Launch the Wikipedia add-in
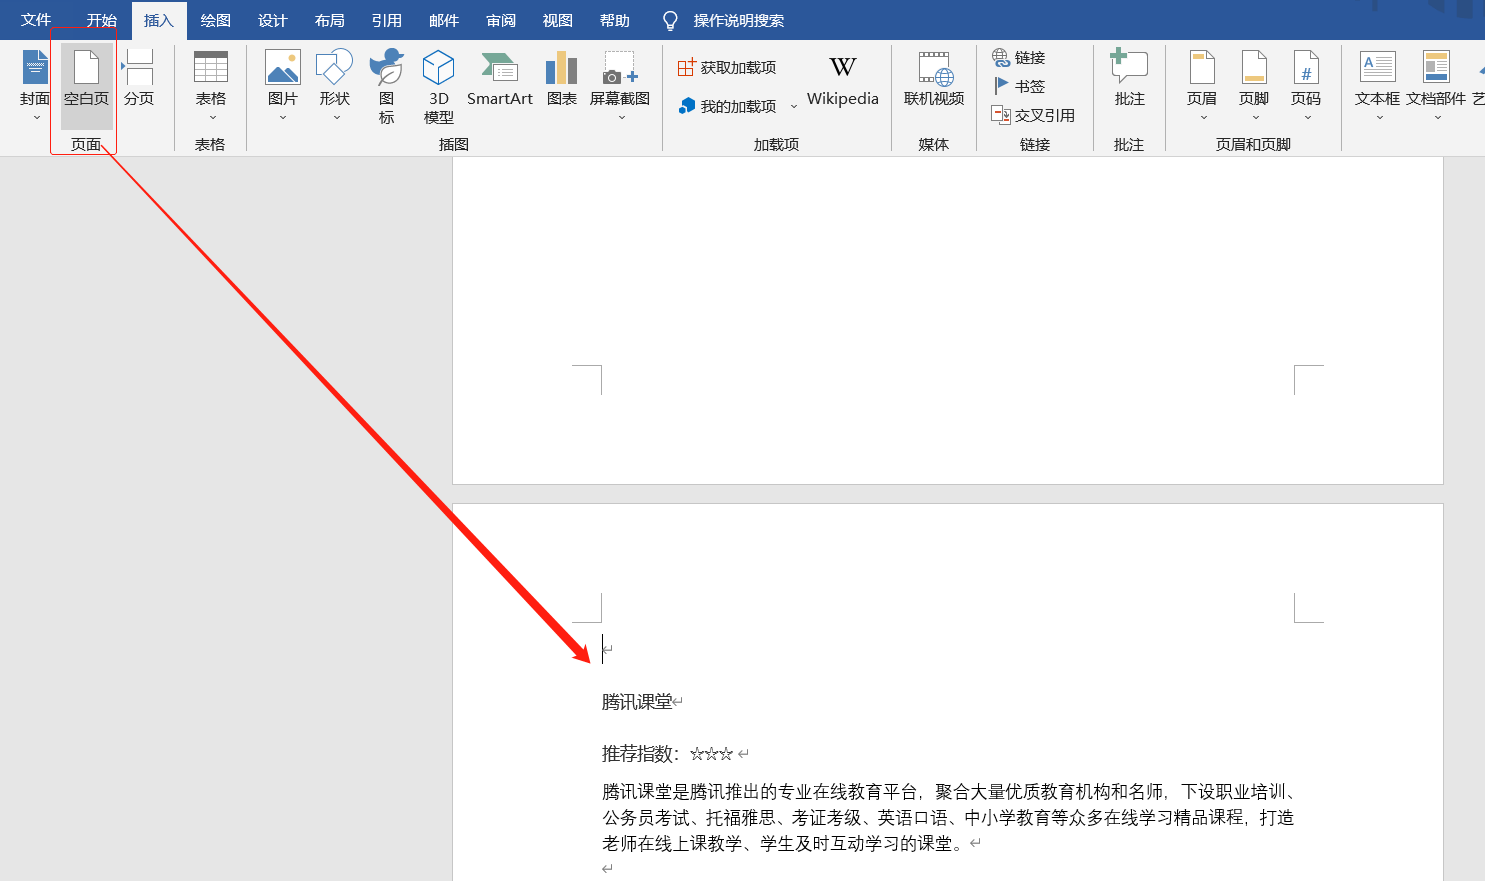This screenshot has height=881, width=1485. point(843,80)
